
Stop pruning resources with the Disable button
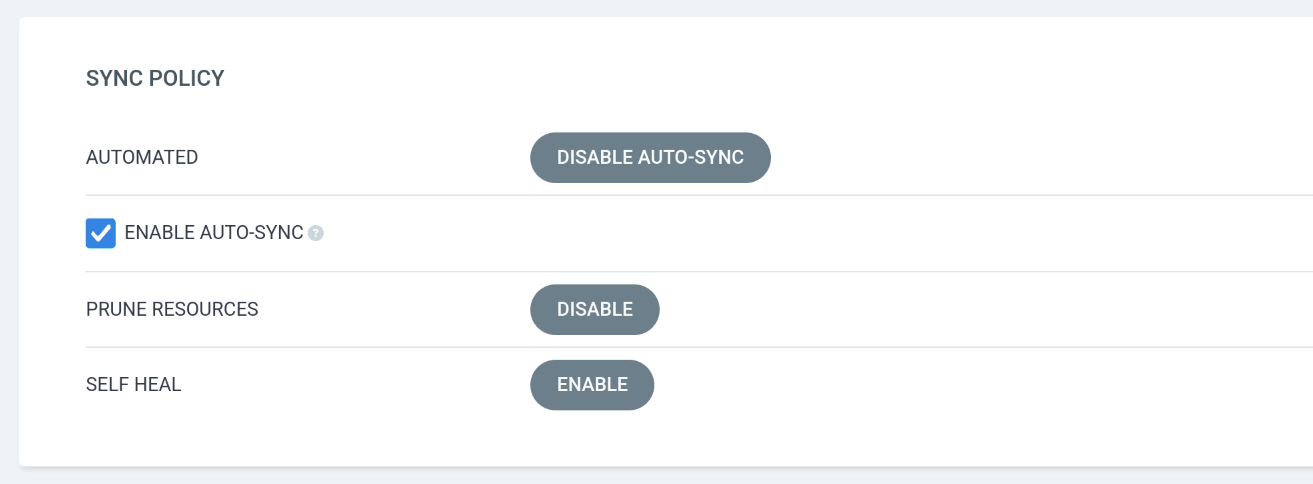[x=594, y=310]
